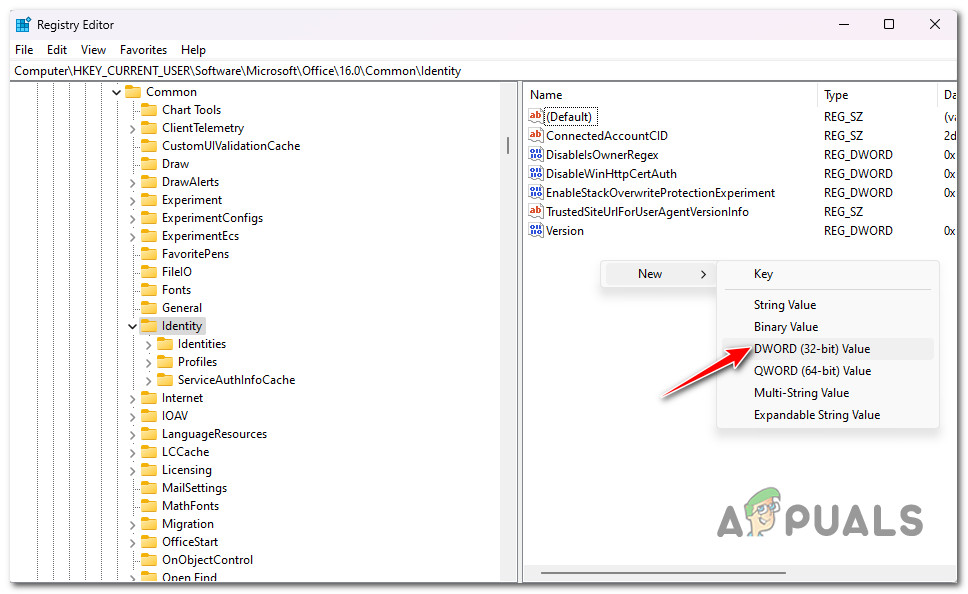
Task: Click the Draw folder icon
Action: 149,164
